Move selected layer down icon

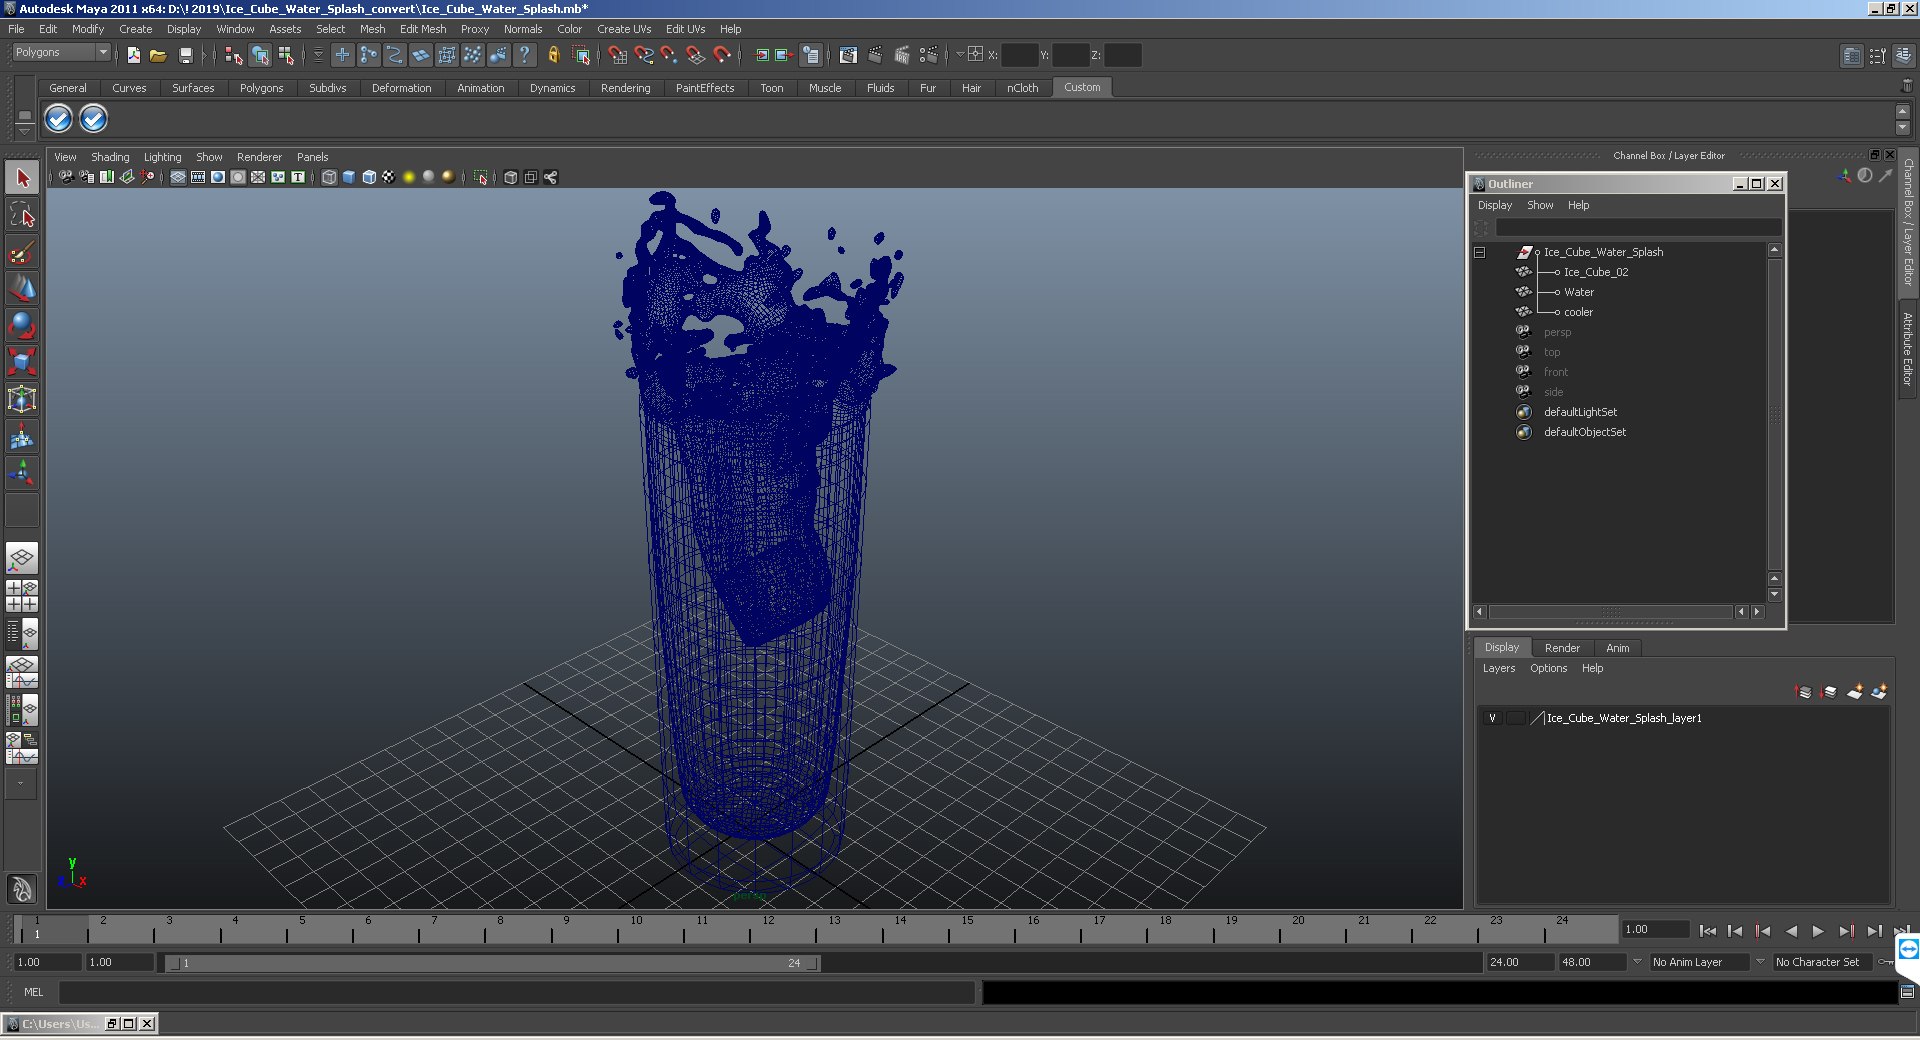click(x=1829, y=692)
